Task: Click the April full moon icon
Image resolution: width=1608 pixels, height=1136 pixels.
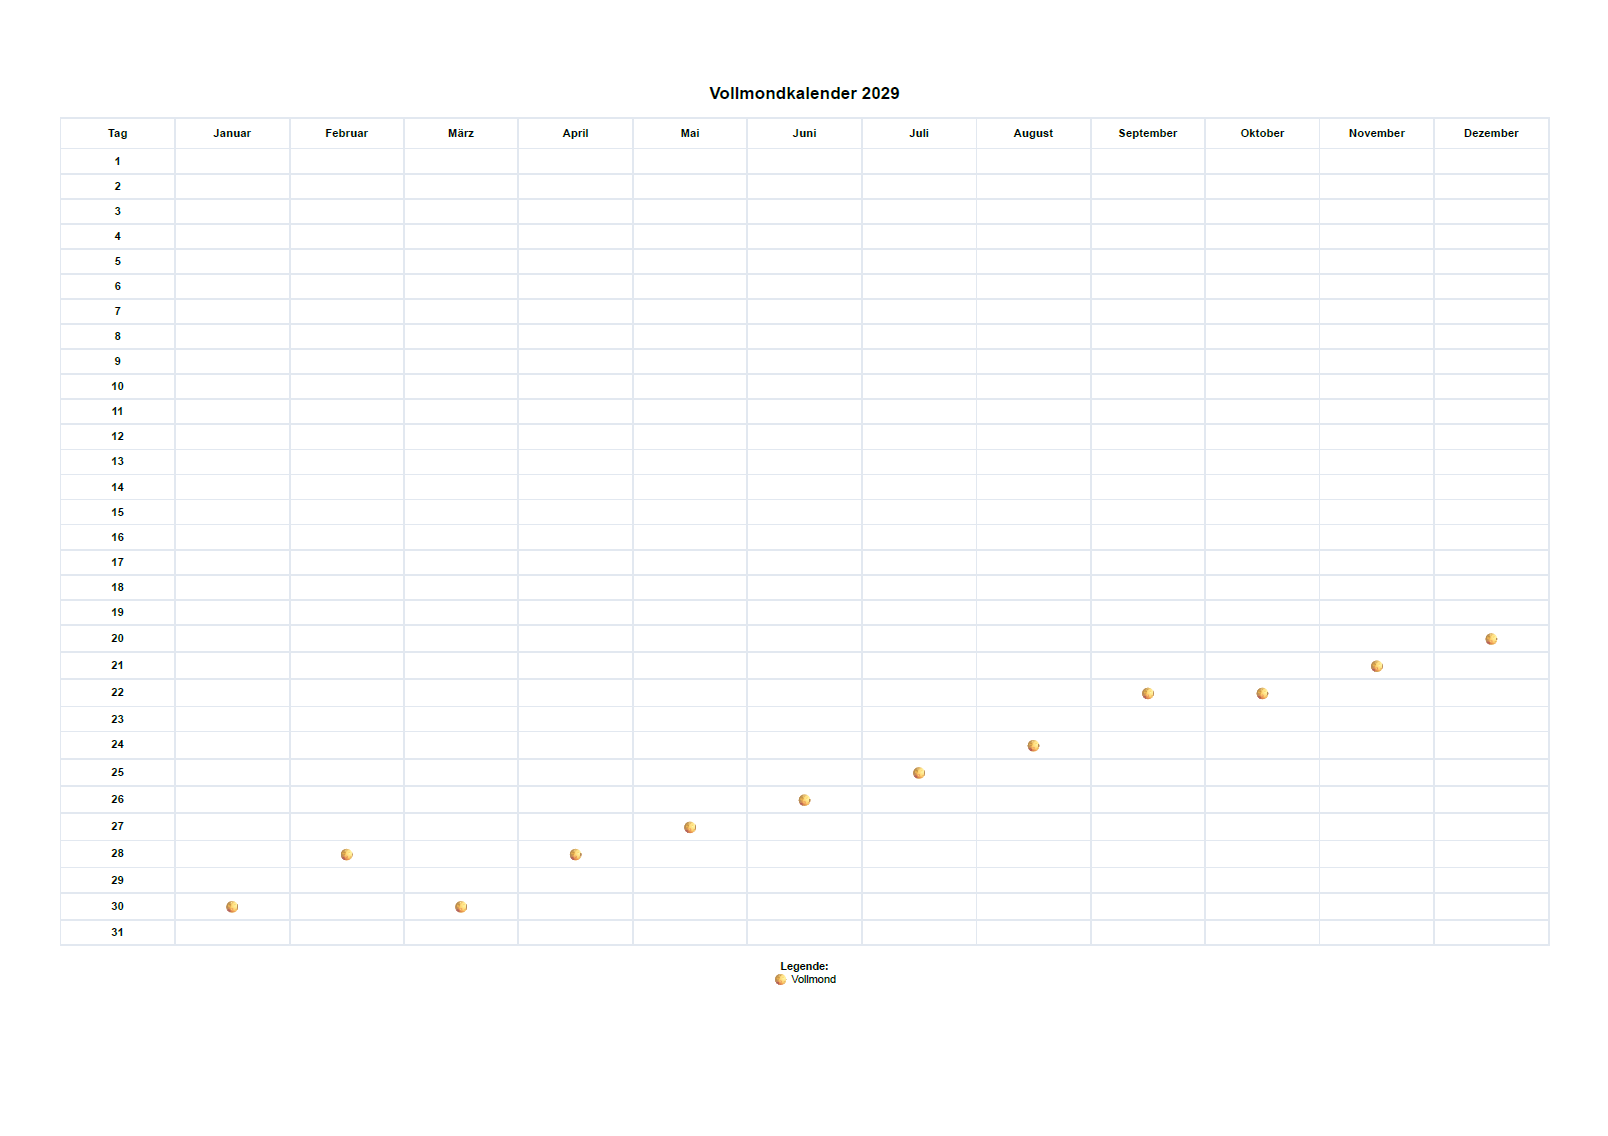Action: tap(576, 854)
